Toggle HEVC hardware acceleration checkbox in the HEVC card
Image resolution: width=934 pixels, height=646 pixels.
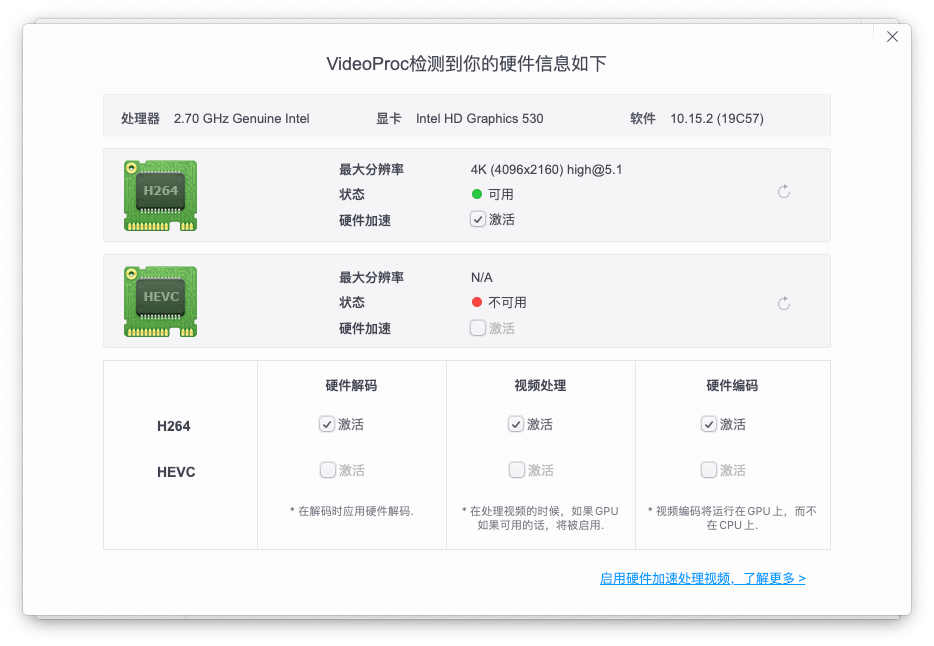(x=478, y=327)
